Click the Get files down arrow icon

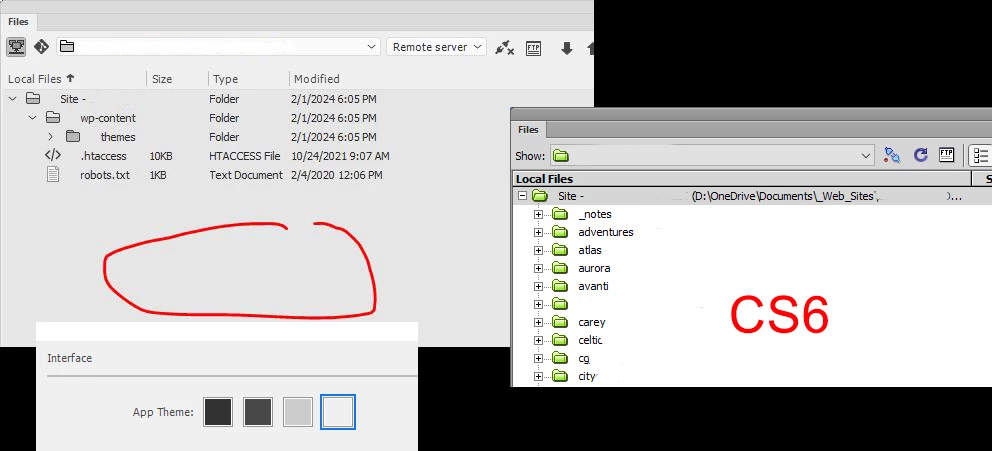tap(567, 48)
